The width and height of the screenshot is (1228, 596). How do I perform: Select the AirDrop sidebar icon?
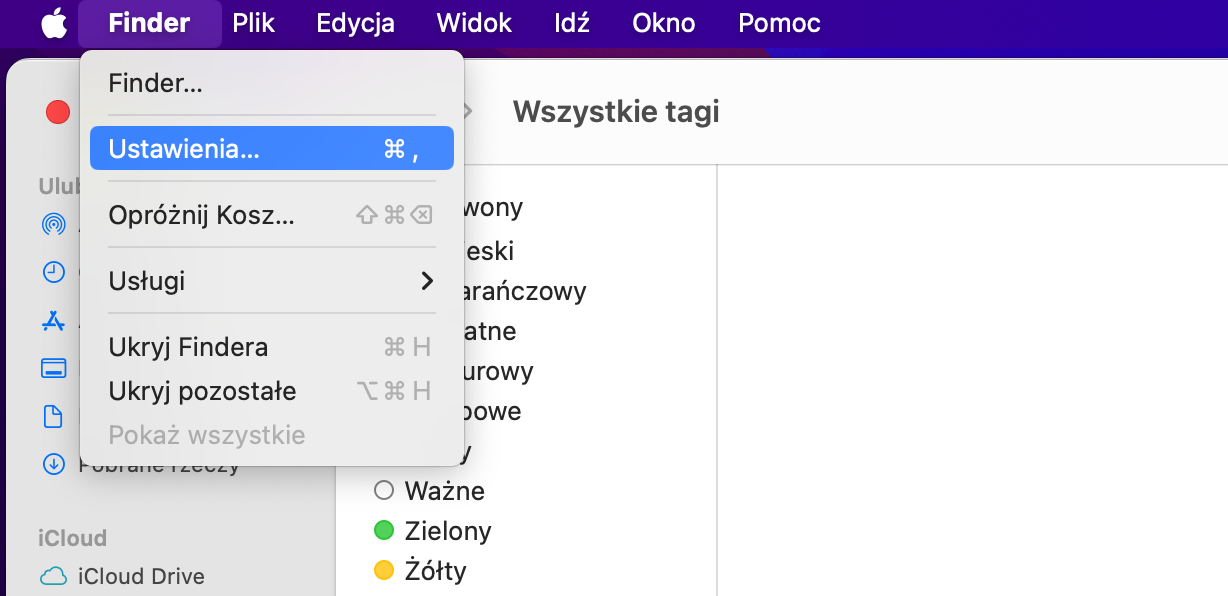tap(53, 225)
